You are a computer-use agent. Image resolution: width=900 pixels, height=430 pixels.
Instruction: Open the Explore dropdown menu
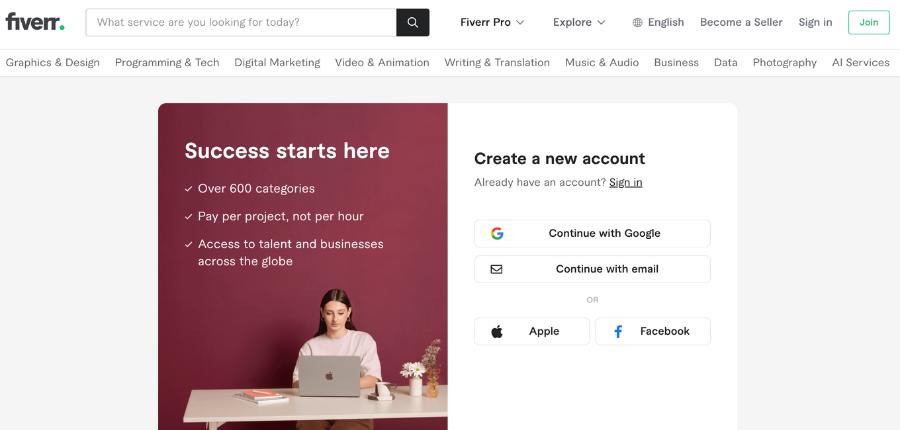(x=579, y=22)
